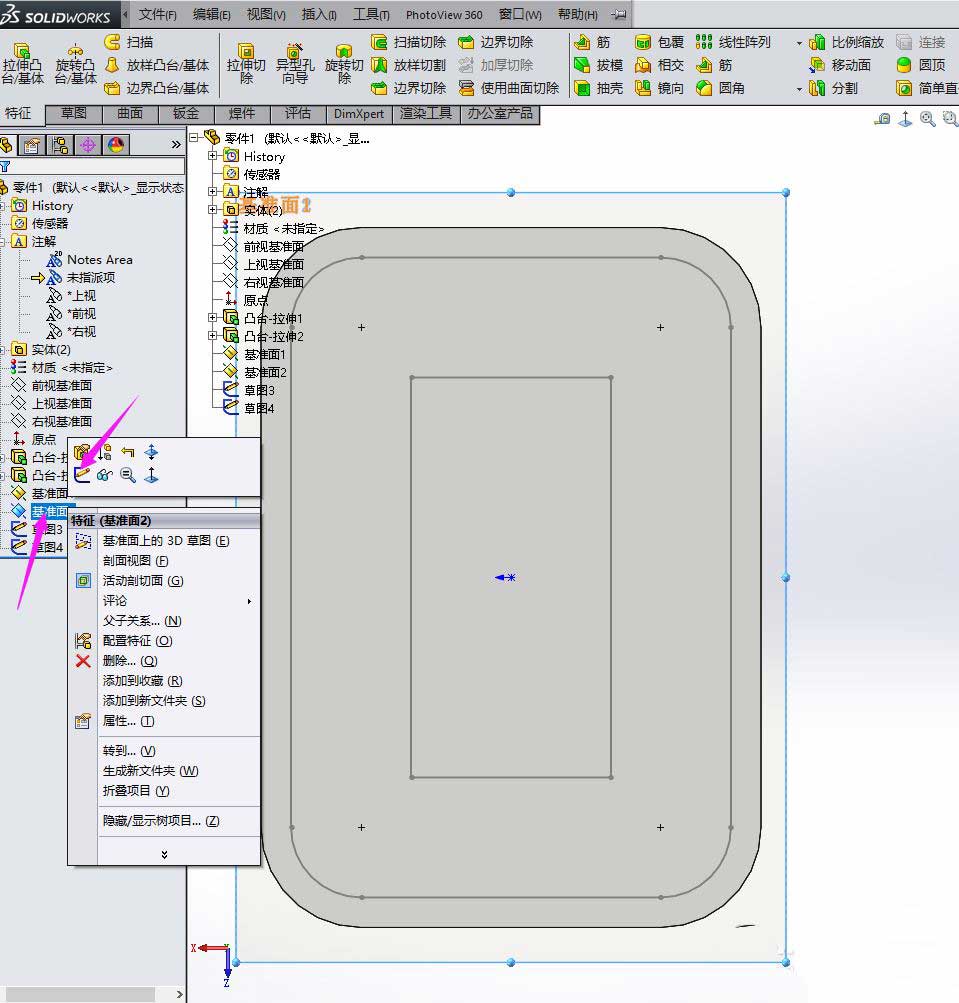959x1003 pixels.
Task: Open the 工具(T) menu
Action: [371, 14]
